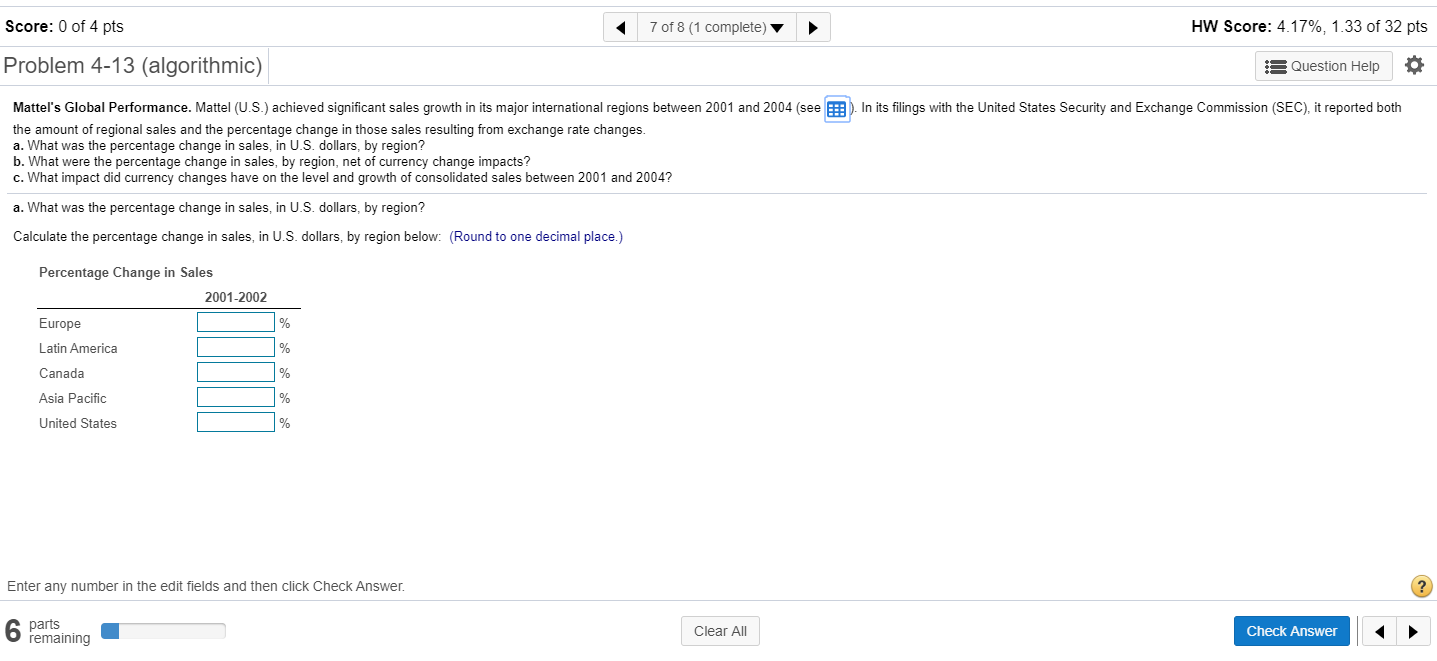
Task: Click the Latin America percentage input field
Action: (x=236, y=346)
